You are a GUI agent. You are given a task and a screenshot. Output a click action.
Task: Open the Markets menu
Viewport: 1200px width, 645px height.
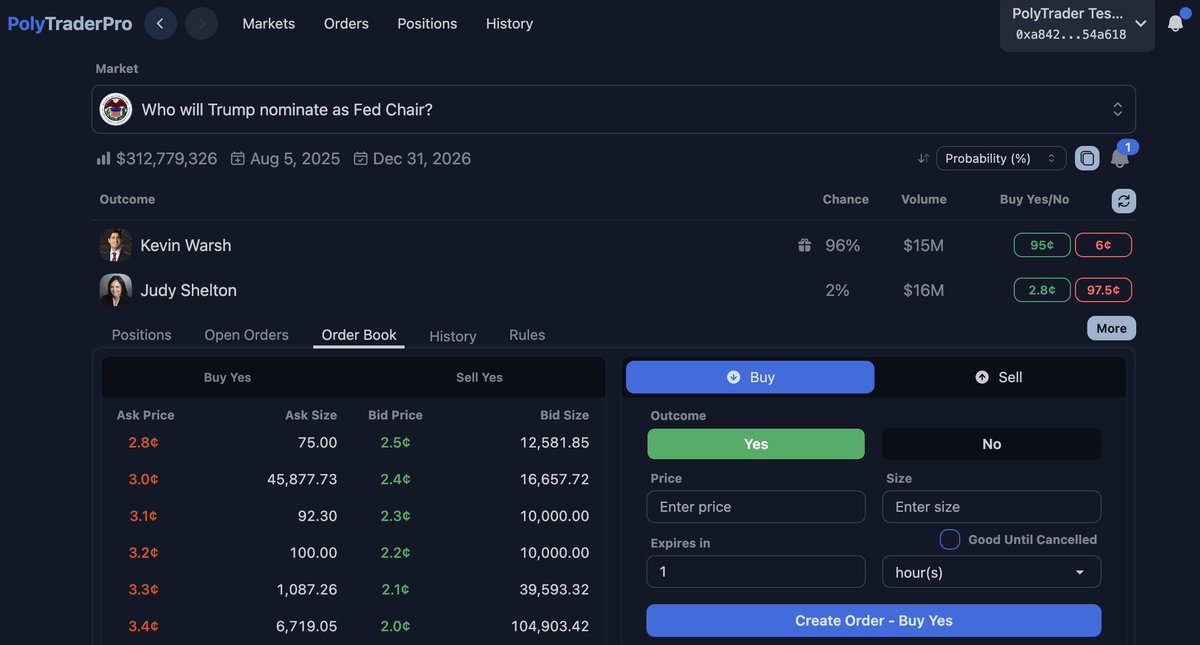[x=269, y=23]
